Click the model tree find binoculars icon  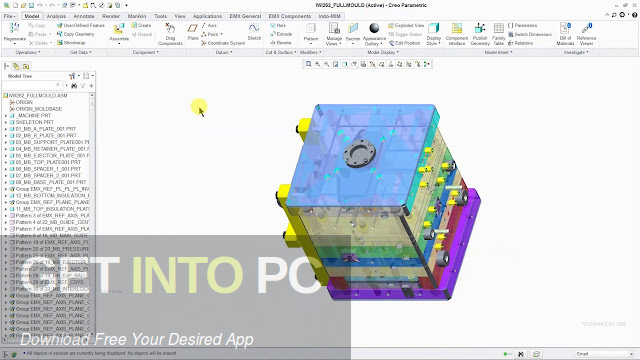coord(74,86)
